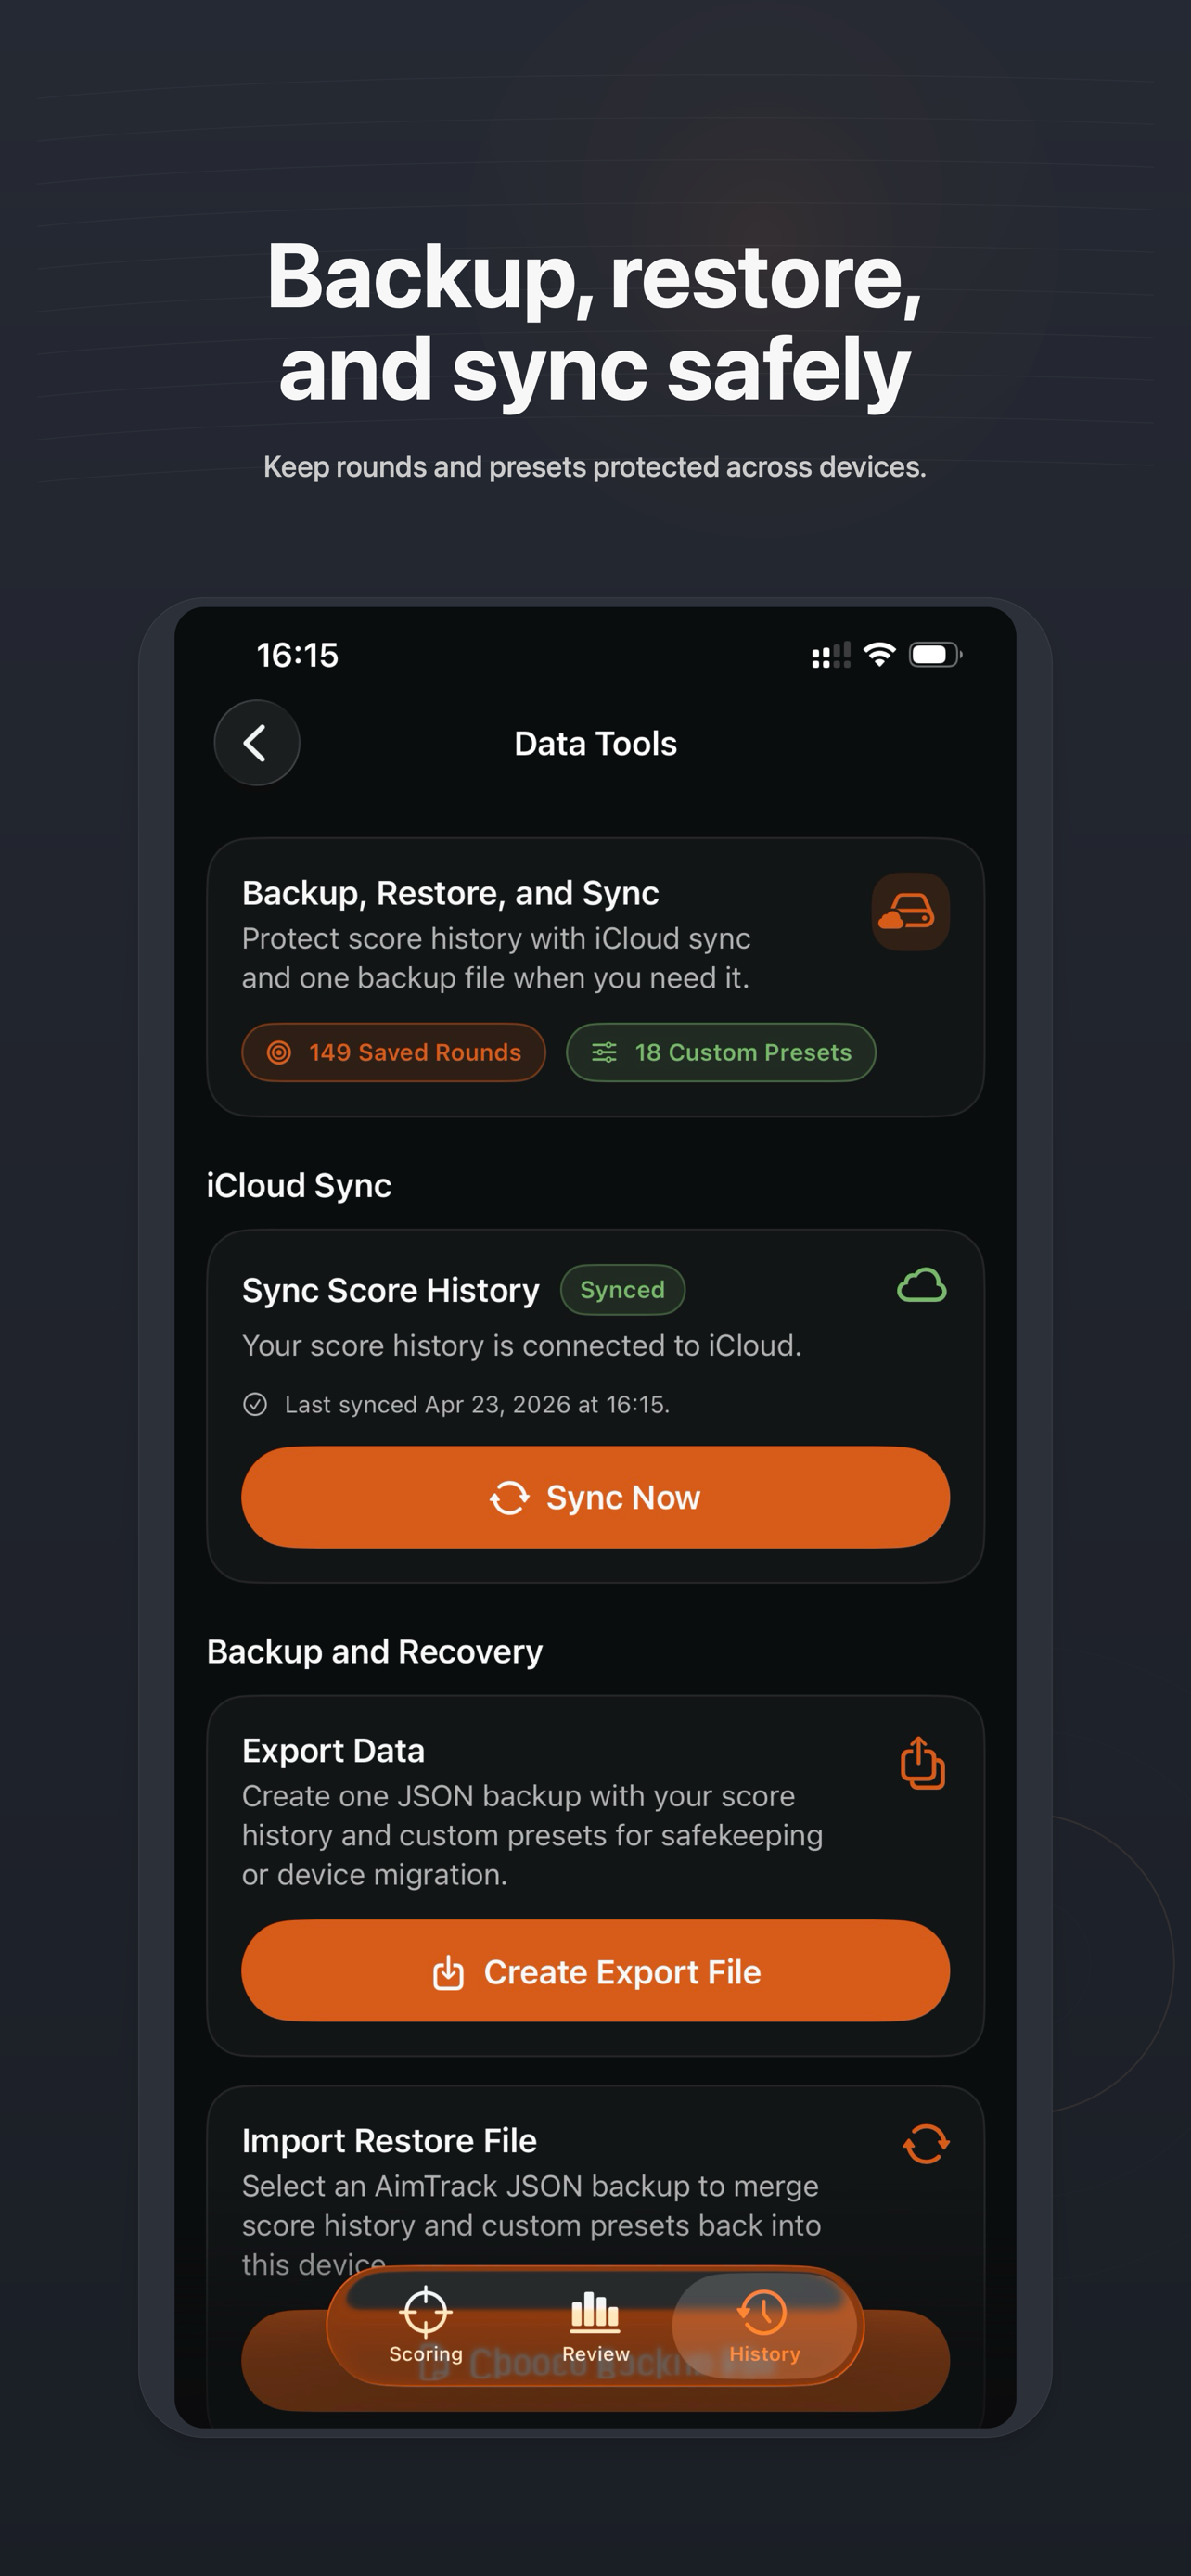Tap 'Last synced Apr 23, 2026 at 16:15.'
The width and height of the screenshot is (1191, 2576).
coord(477,1405)
